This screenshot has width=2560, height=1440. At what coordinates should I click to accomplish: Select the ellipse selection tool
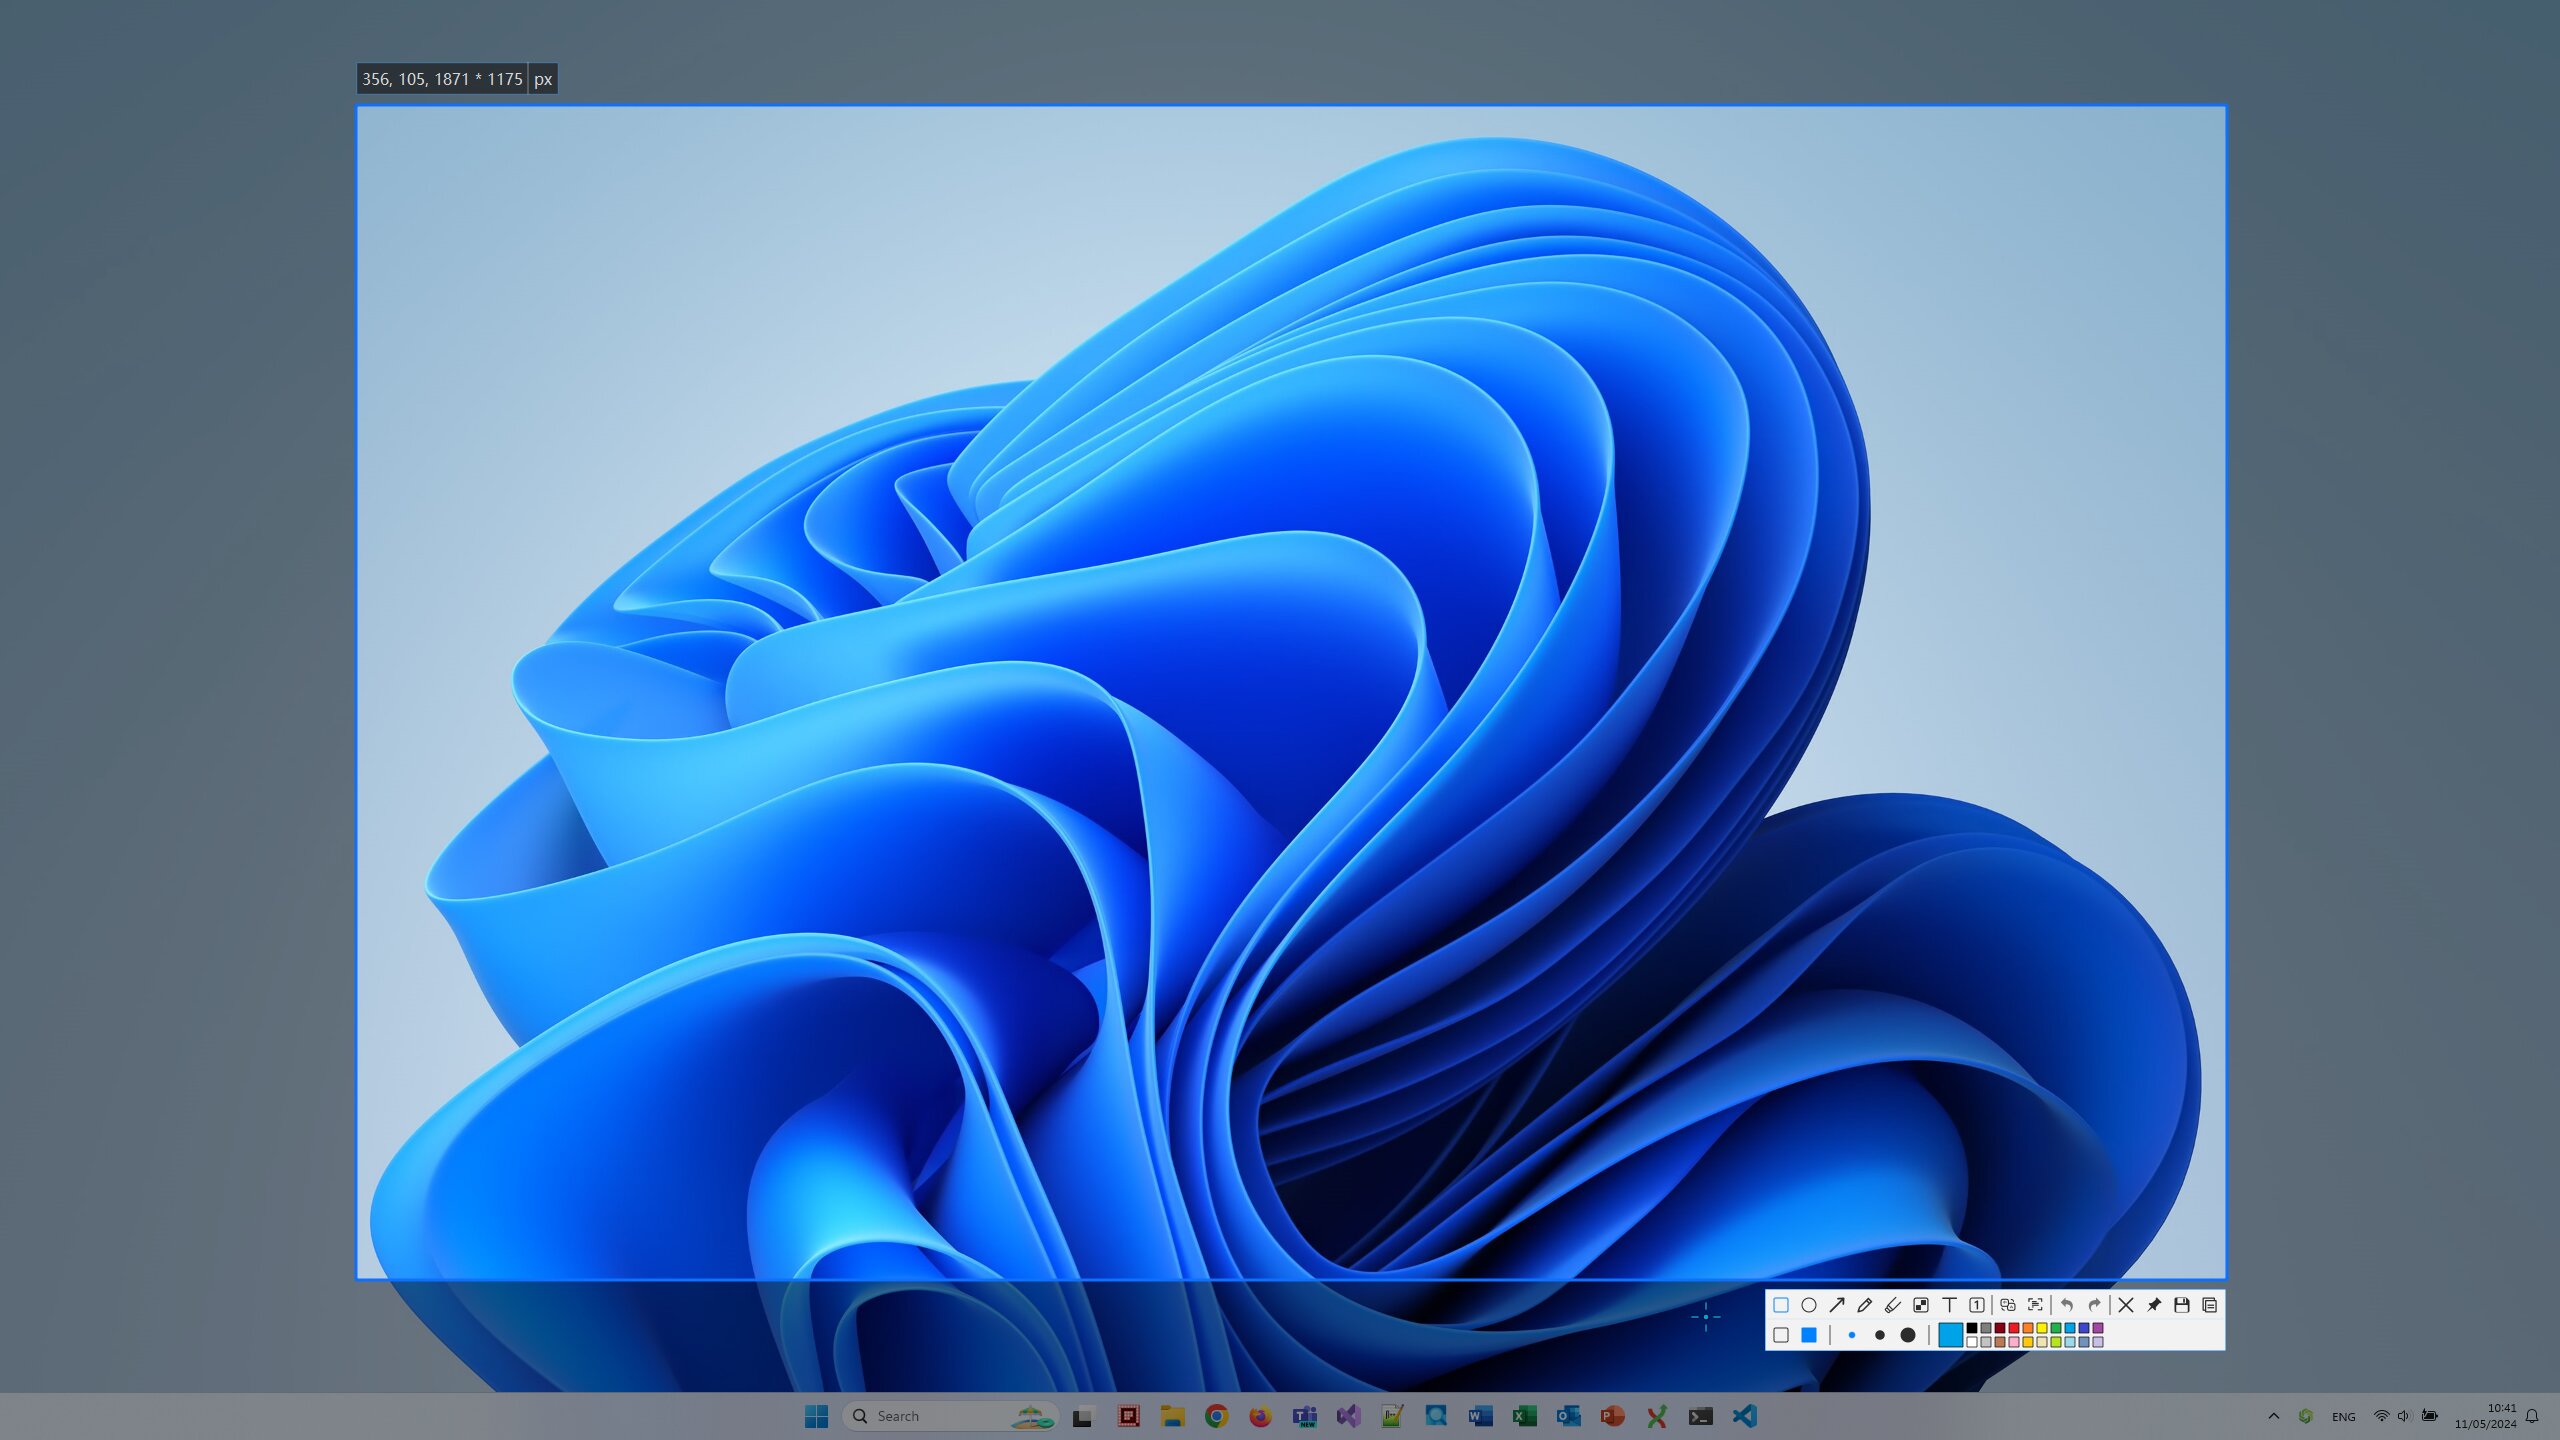point(1811,1305)
